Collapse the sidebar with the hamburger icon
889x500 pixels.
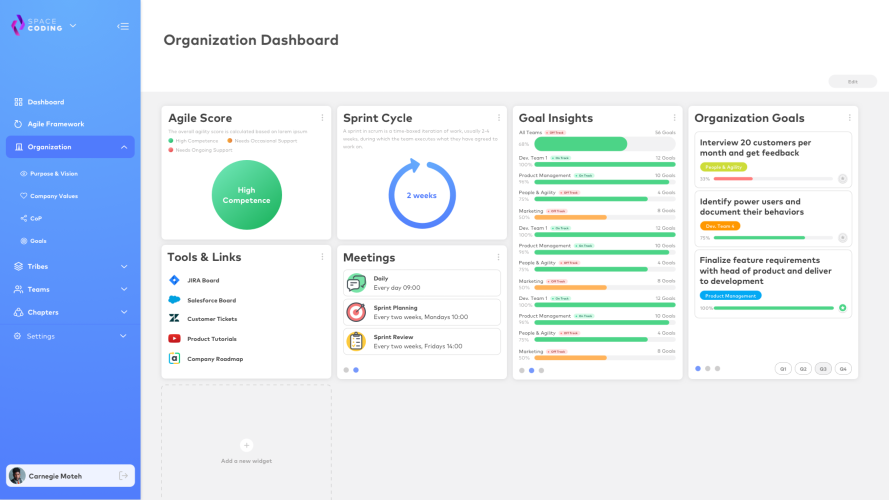[123, 26]
